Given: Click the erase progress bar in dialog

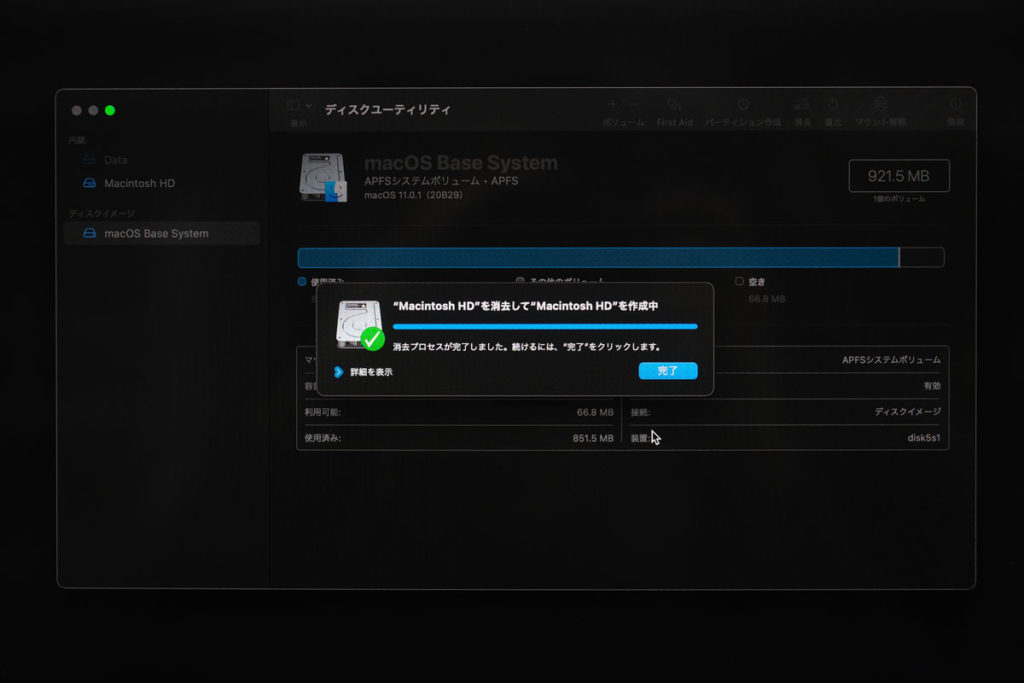Looking at the screenshot, I should [545, 326].
